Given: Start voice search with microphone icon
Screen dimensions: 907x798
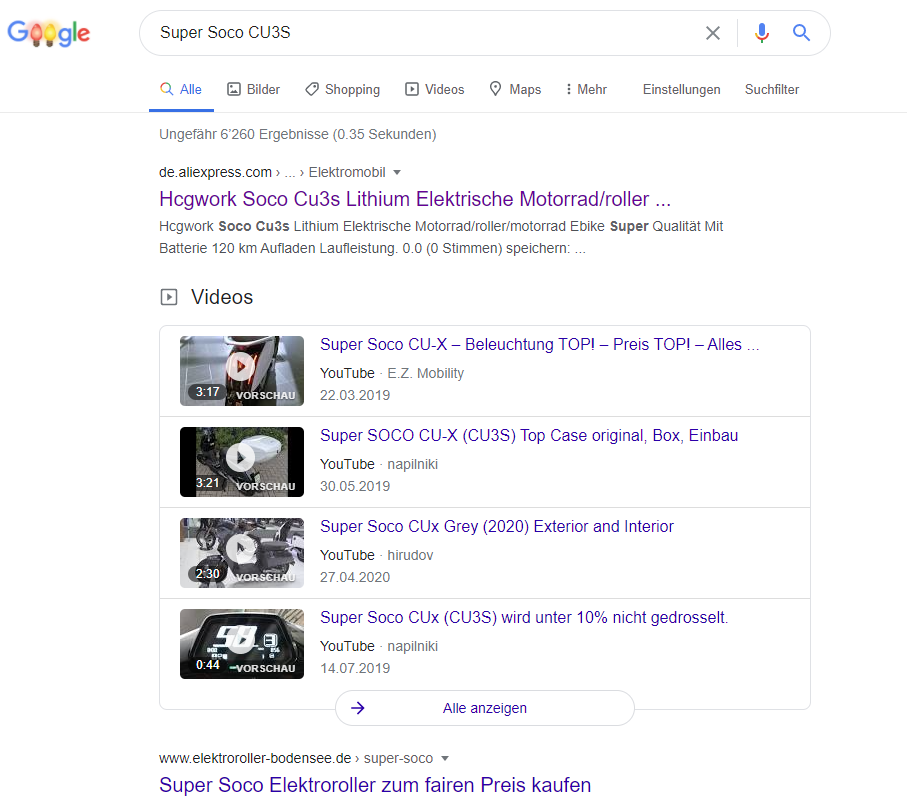Looking at the screenshot, I should point(762,33).
